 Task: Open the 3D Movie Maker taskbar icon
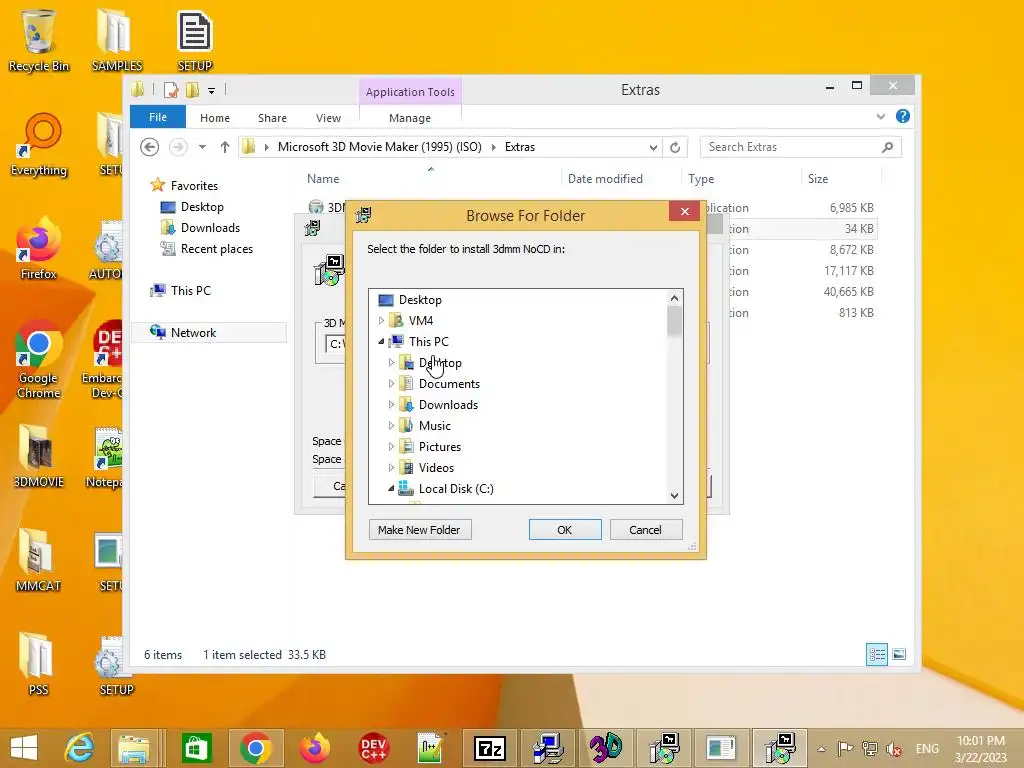607,748
